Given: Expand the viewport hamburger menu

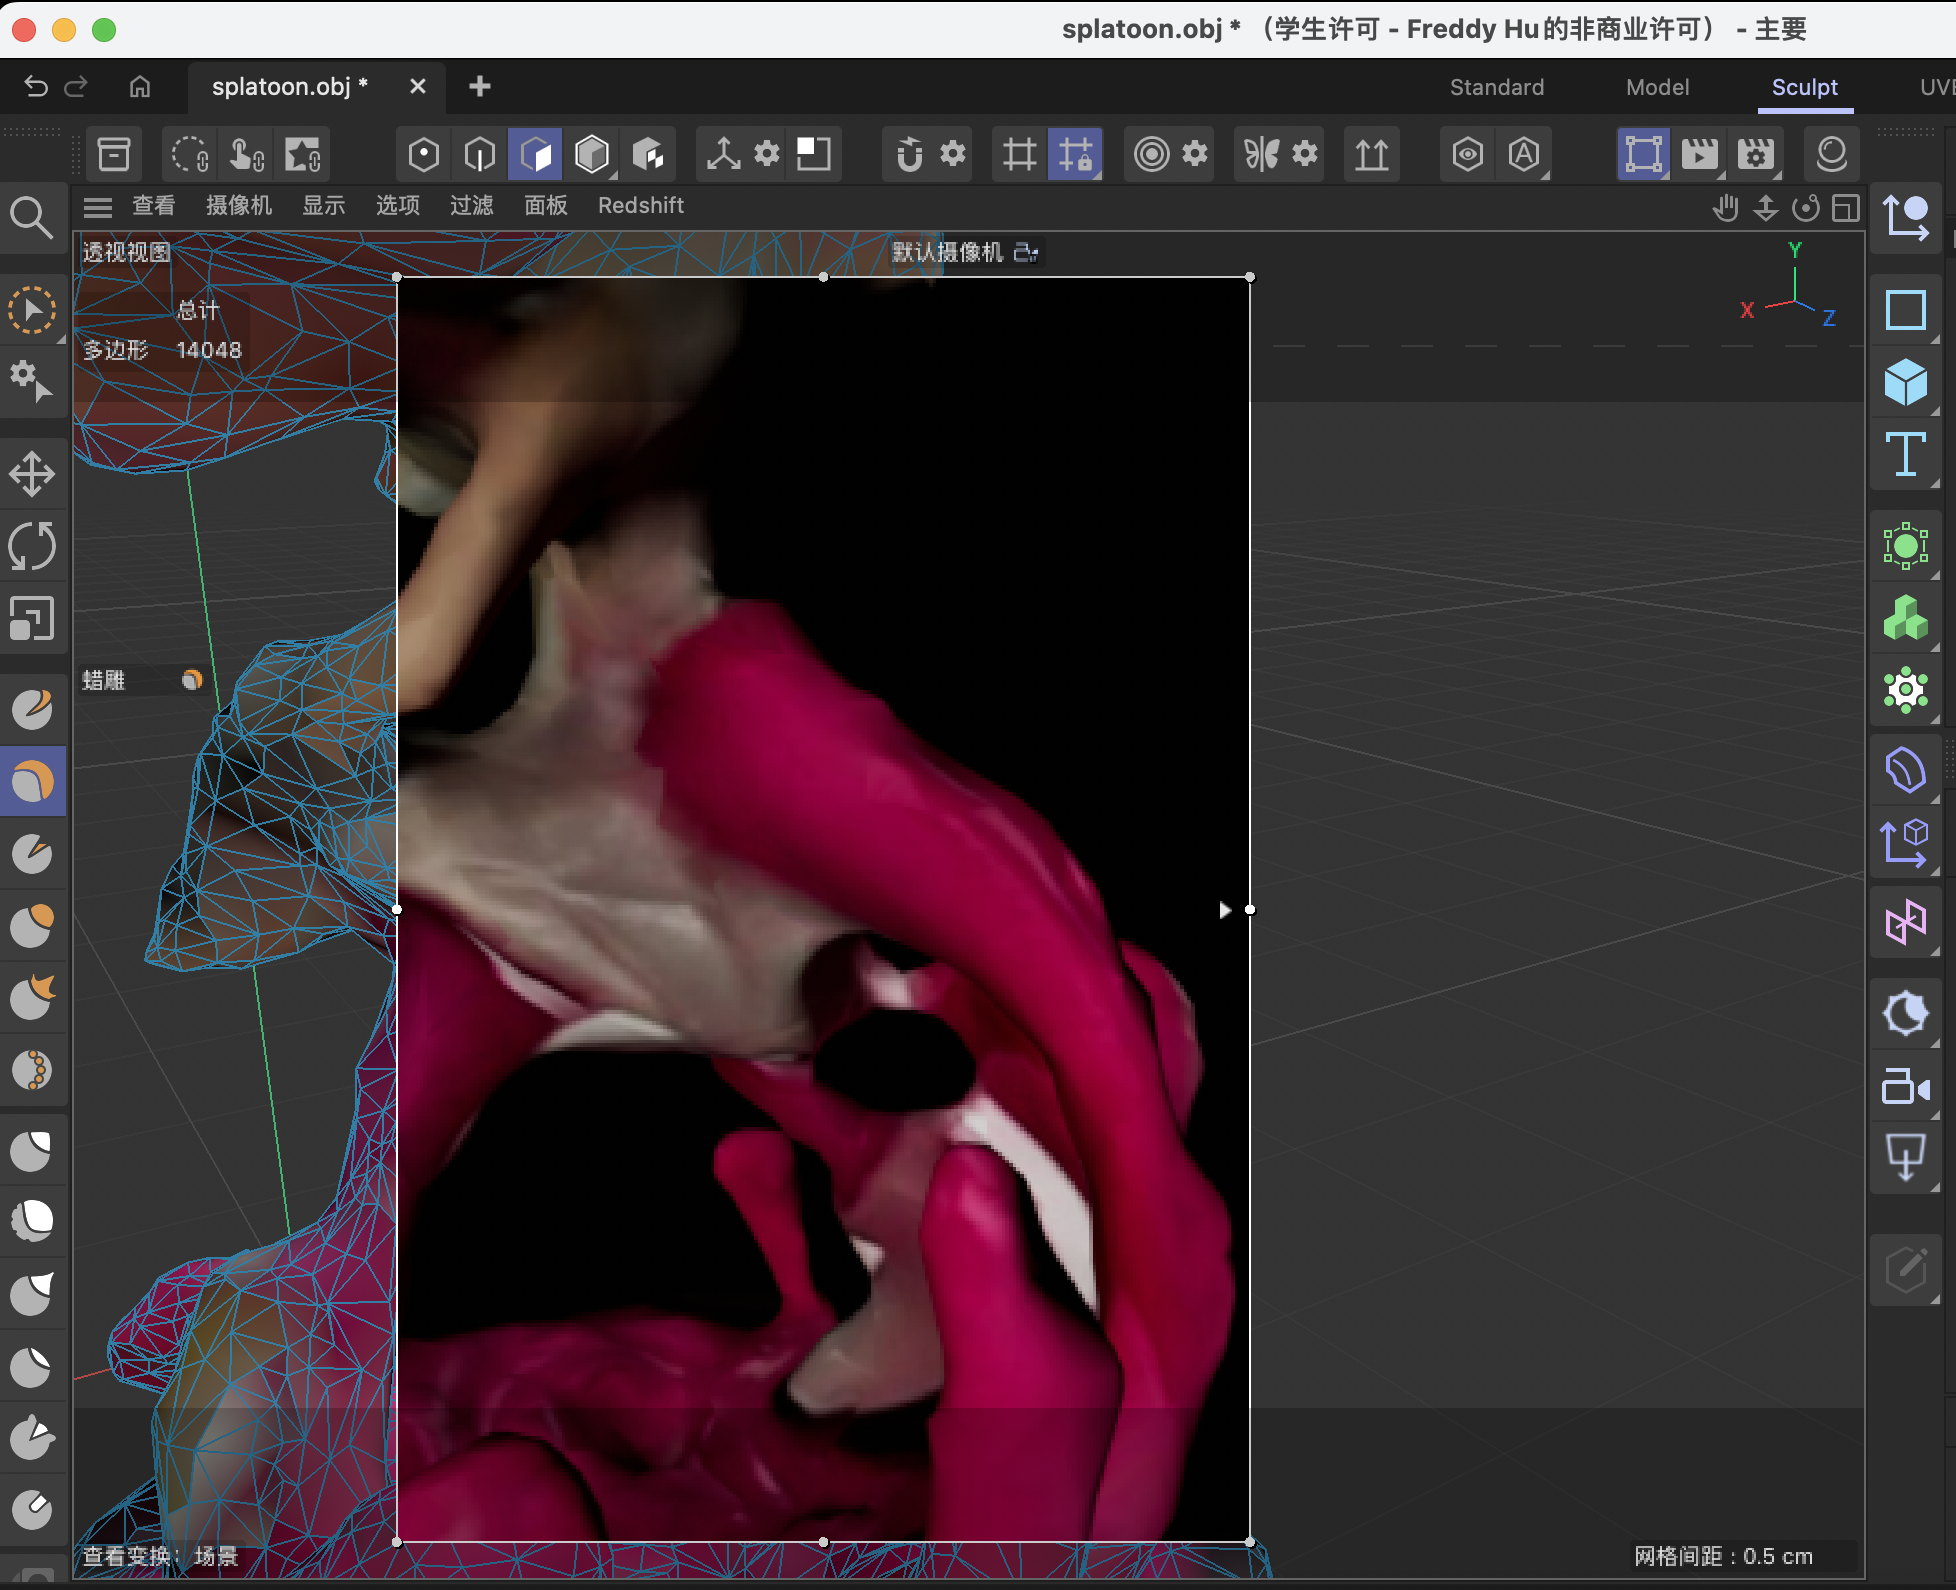Looking at the screenshot, I should [97, 207].
